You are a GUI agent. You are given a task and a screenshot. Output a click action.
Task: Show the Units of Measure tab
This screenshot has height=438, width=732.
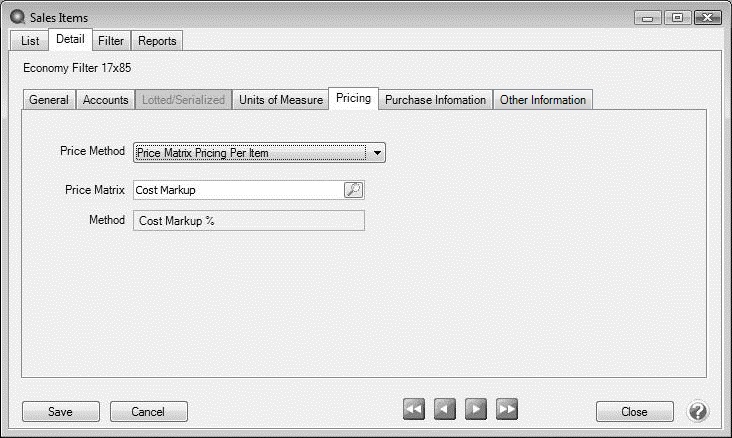click(x=281, y=100)
